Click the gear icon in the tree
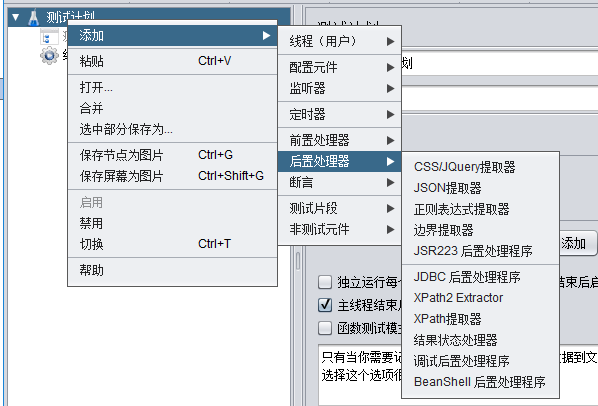This screenshot has width=598, height=406. 50,56
